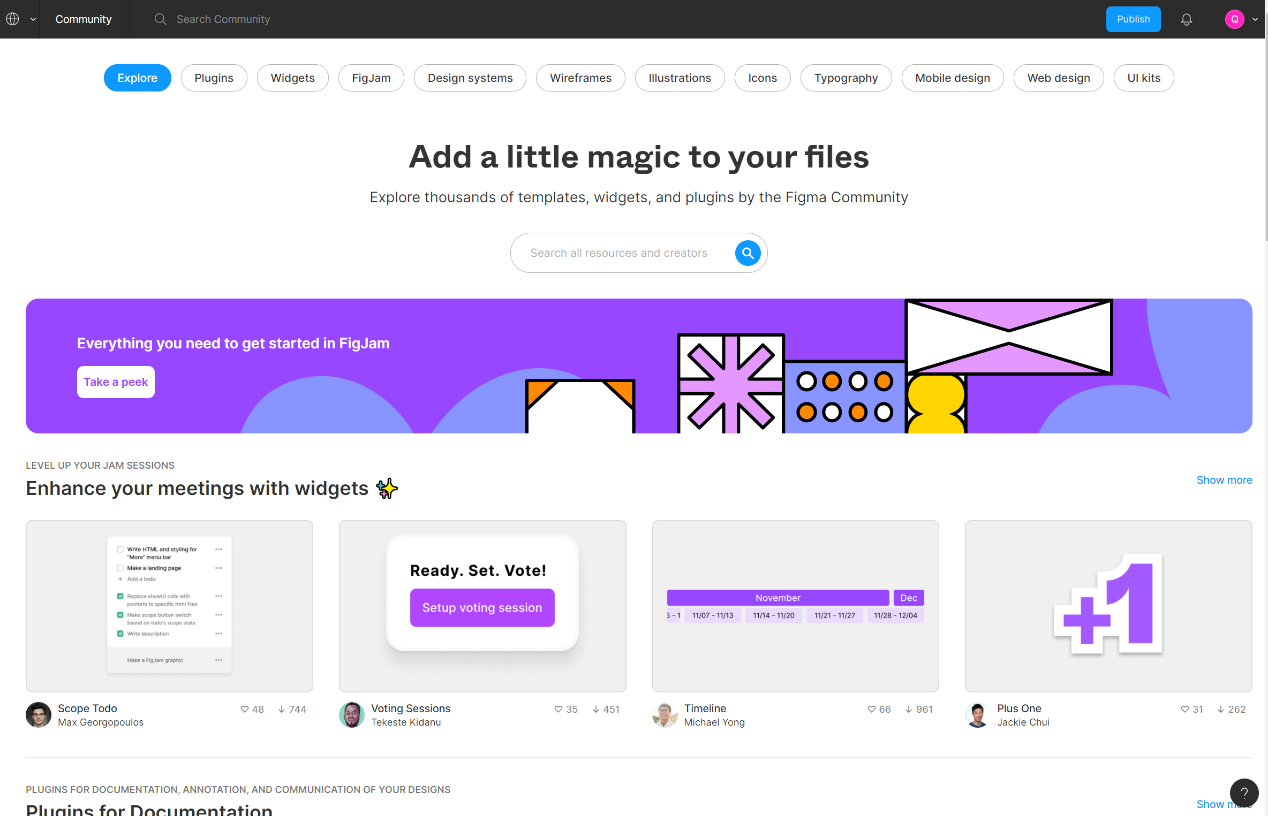The image size is (1268, 816).
Task: Click Jackie Chui's avatar
Action: tap(978, 715)
